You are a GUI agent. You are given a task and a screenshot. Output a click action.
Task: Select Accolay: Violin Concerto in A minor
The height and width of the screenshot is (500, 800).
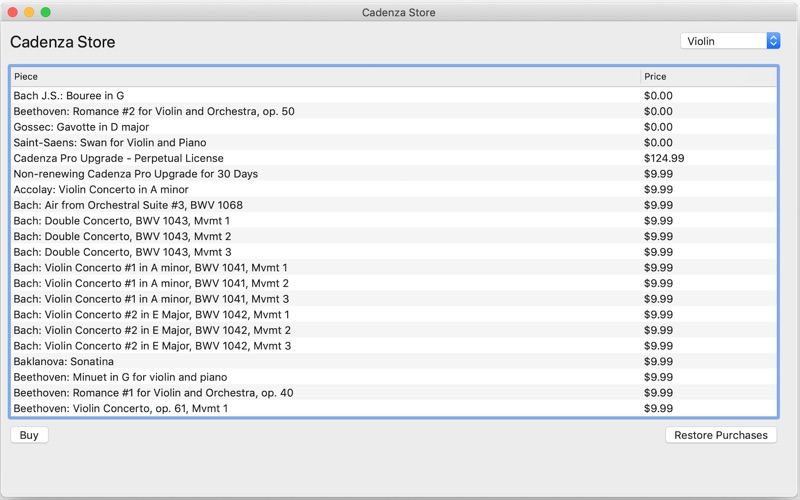pyautogui.click(x=393, y=189)
